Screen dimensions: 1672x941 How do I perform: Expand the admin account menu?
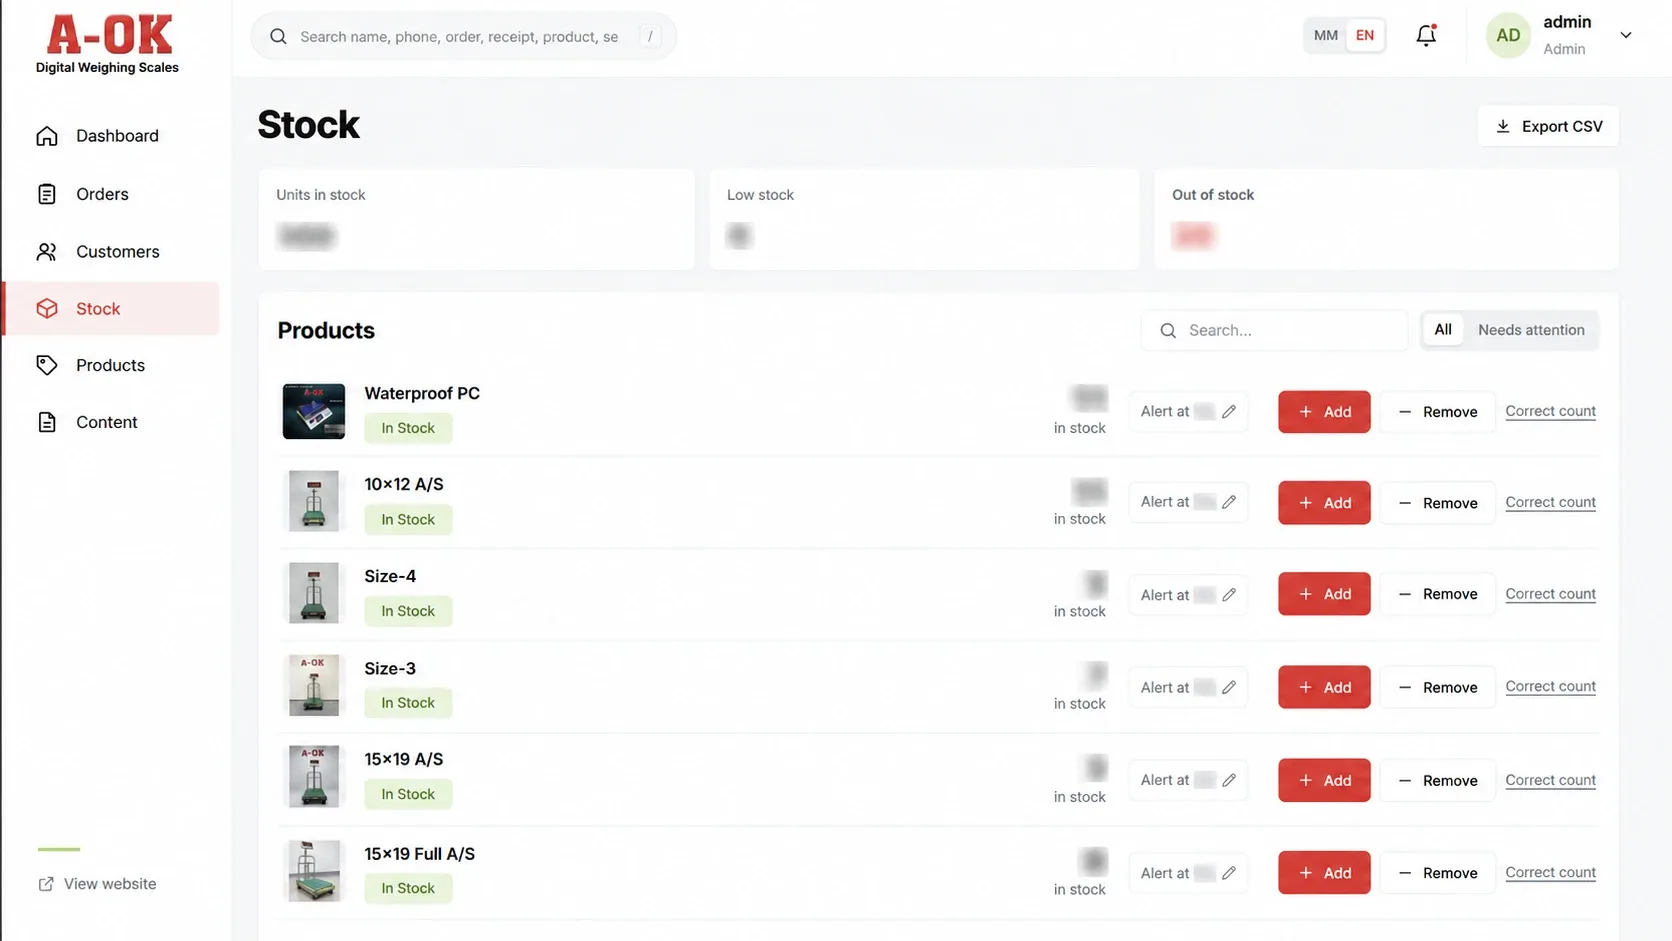coord(1626,36)
